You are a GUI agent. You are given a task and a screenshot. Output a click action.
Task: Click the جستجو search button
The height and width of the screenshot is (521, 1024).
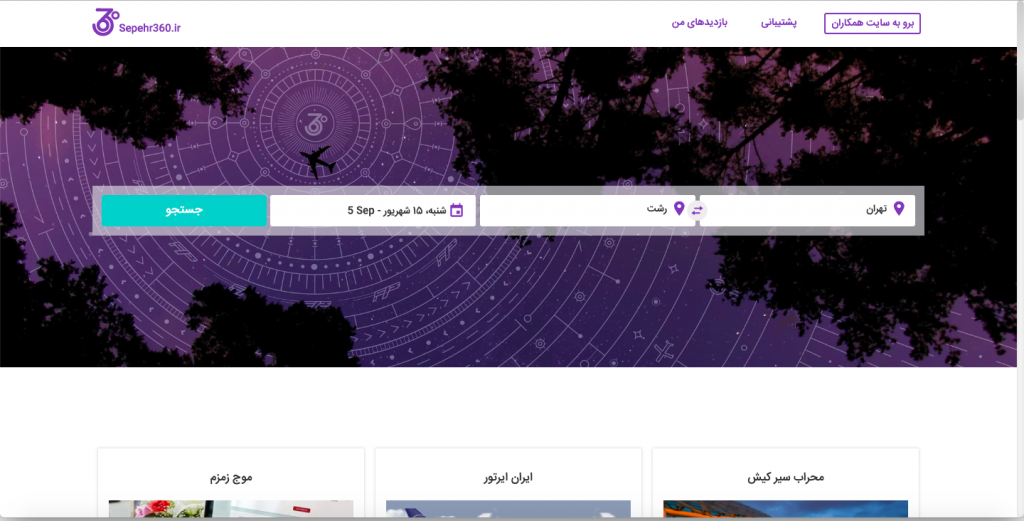coord(184,210)
